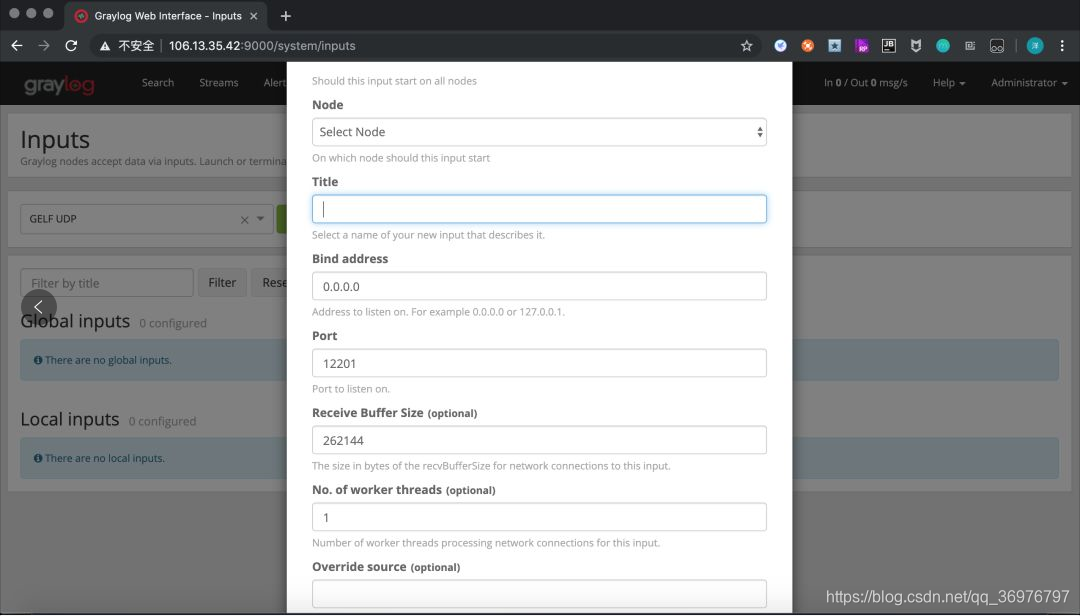Click the browser address bar URL
Image resolution: width=1080 pixels, height=616 pixels.
tap(262, 46)
